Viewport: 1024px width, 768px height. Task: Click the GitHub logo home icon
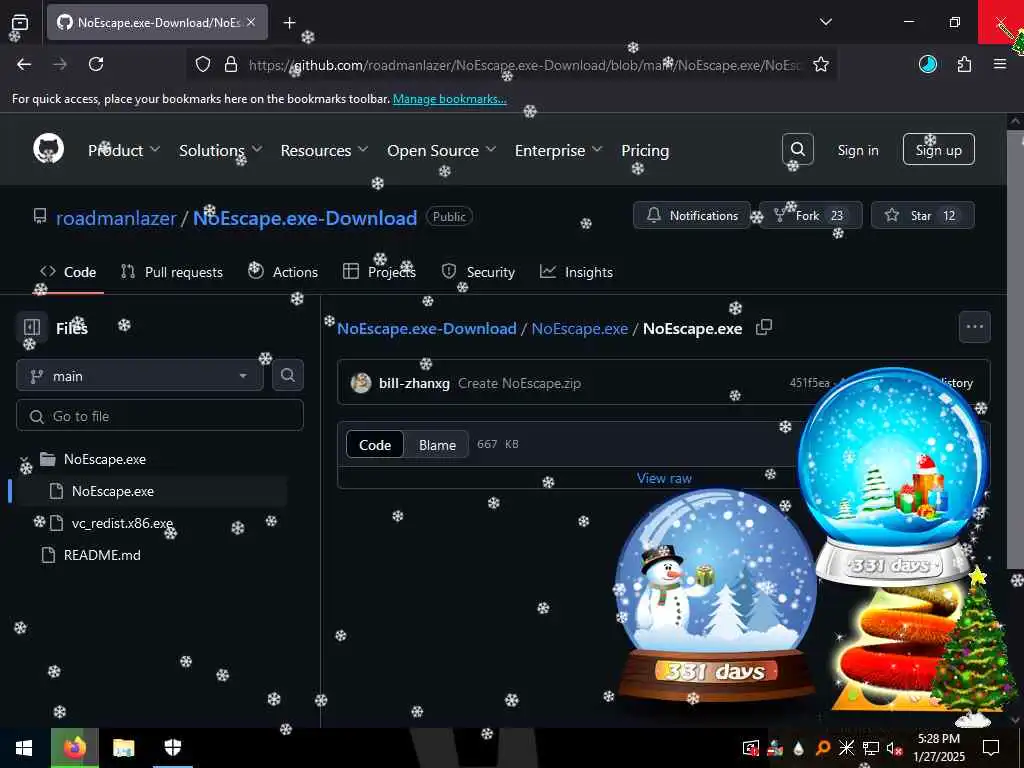click(x=49, y=149)
